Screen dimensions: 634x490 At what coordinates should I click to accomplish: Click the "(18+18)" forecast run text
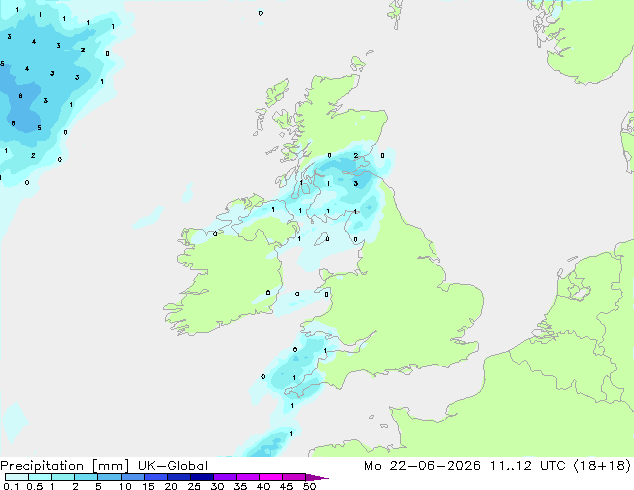(x=602, y=466)
